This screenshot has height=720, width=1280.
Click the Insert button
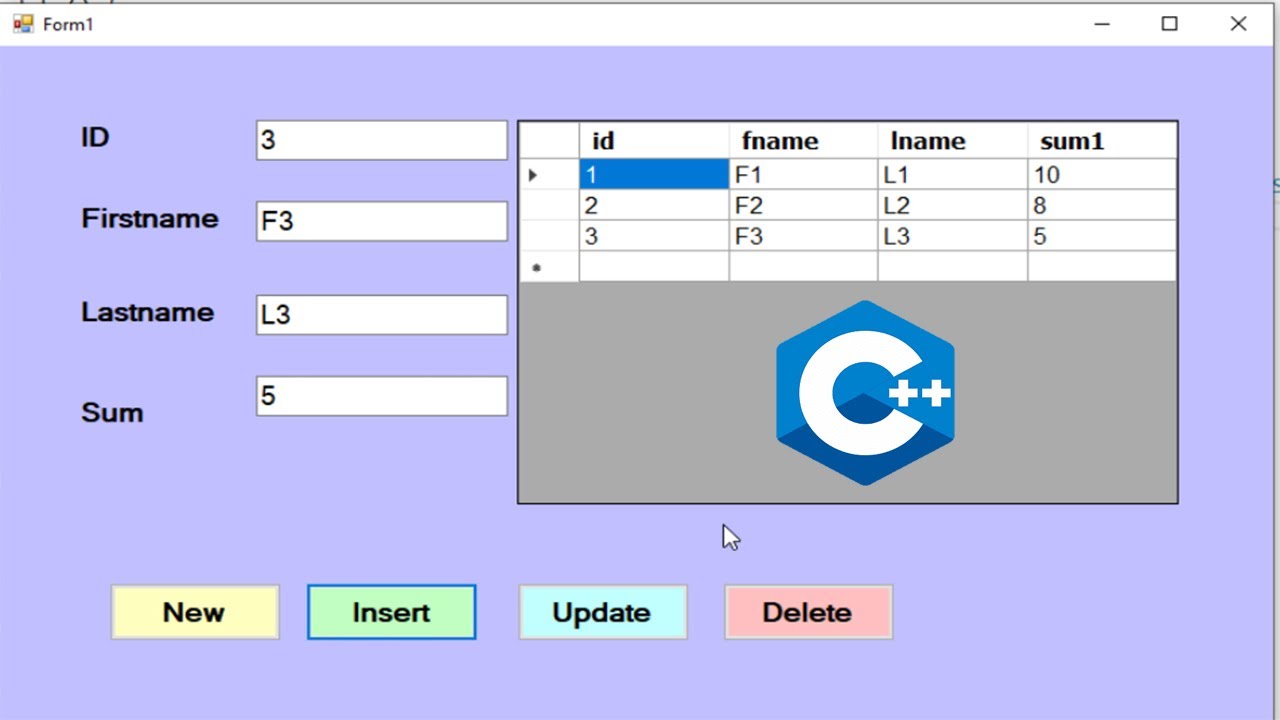coord(391,612)
